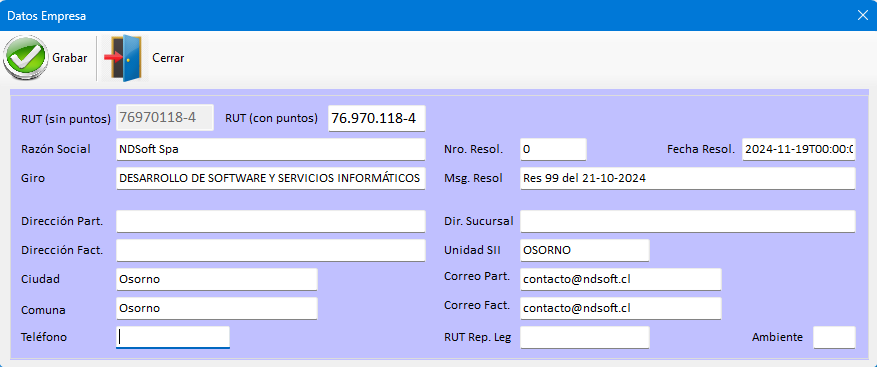Viewport: 877px width, 367px height.
Task: Click the Comuna label
Action: [x=43, y=309]
